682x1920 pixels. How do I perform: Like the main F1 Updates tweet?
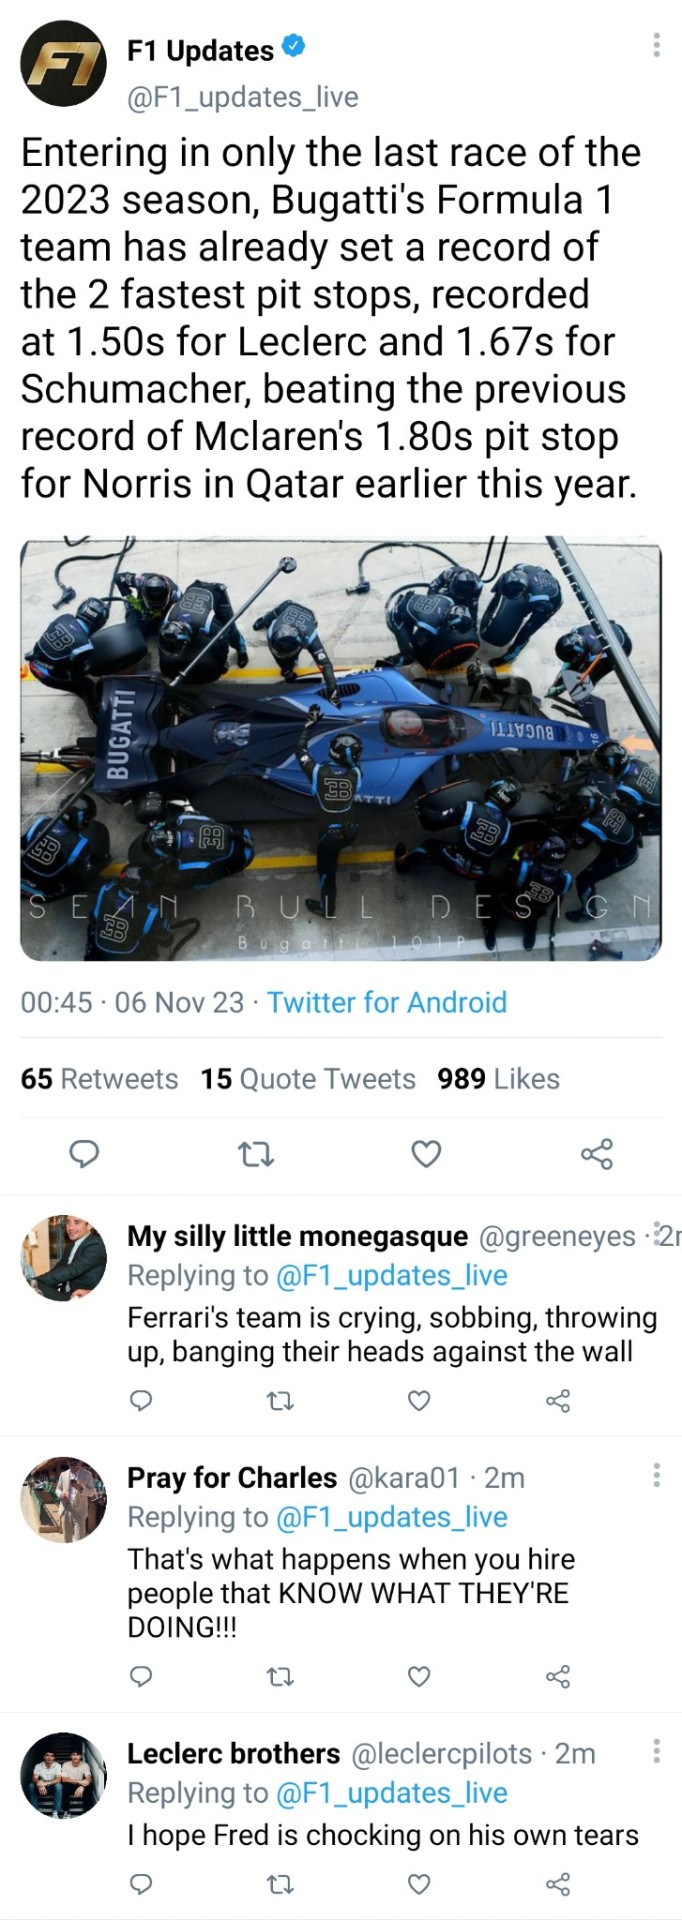[426, 1155]
